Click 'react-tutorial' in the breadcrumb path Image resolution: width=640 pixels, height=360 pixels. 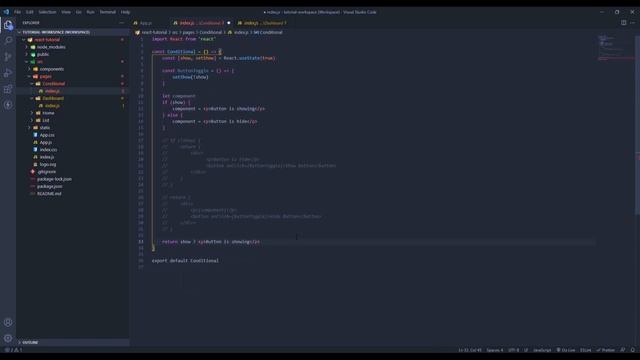(x=154, y=32)
